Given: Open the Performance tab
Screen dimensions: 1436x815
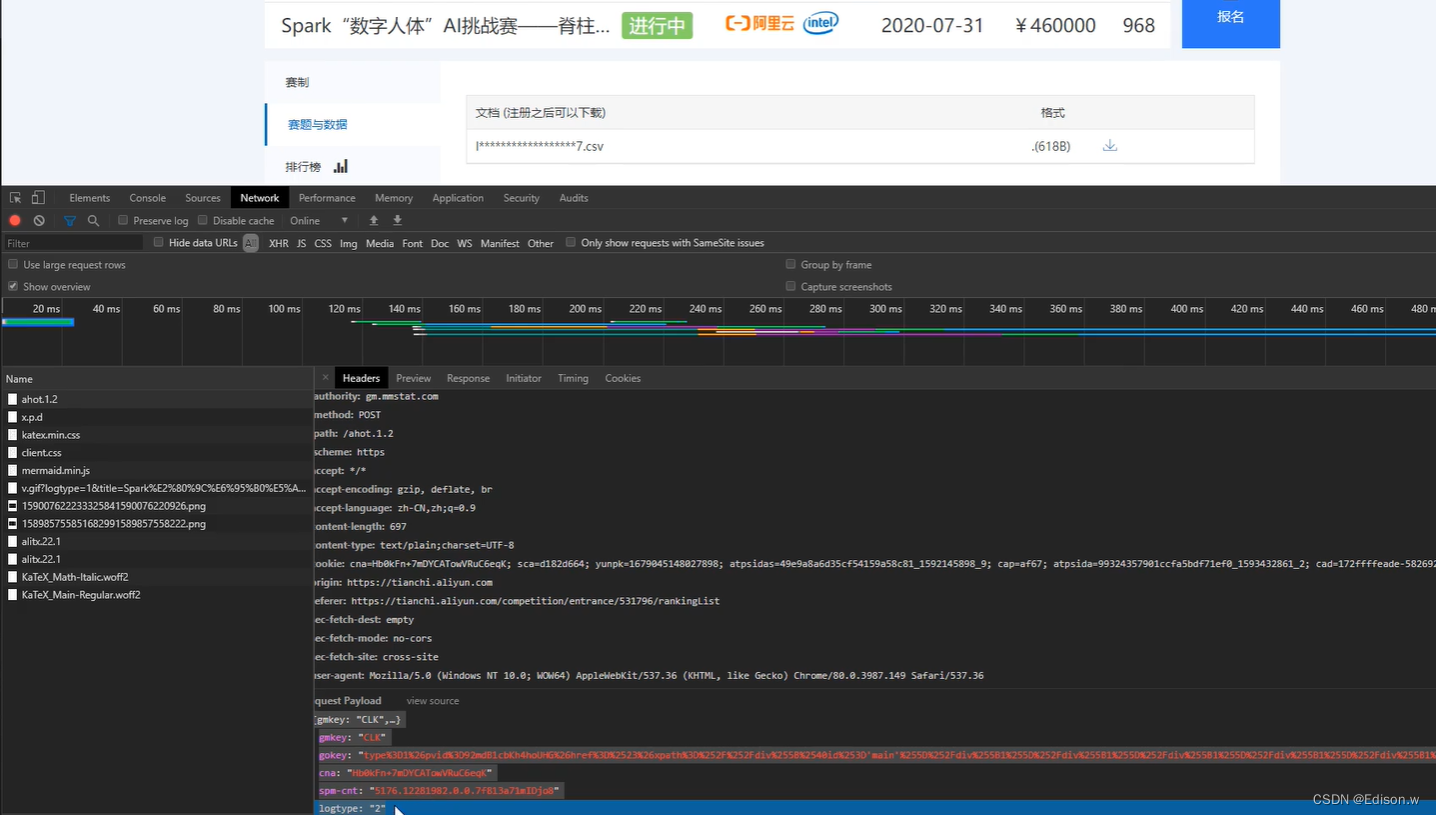Looking at the screenshot, I should tap(327, 198).
